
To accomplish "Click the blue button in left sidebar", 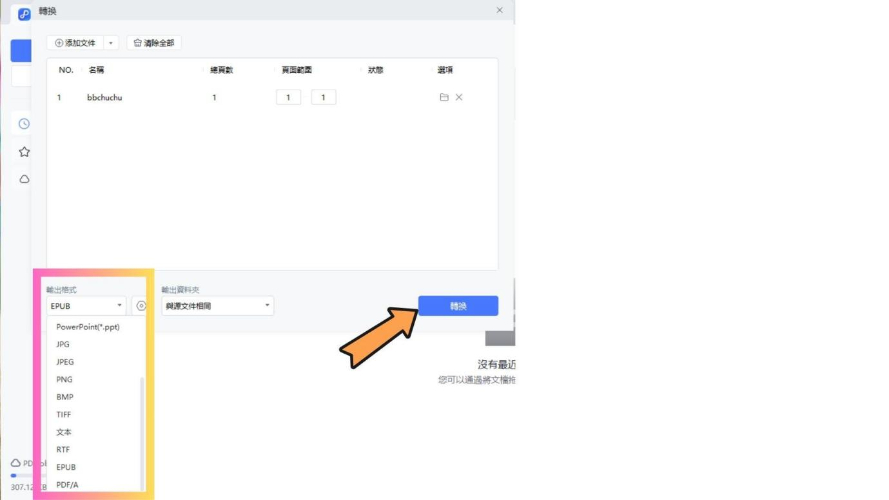I will [x=21, y=51].
